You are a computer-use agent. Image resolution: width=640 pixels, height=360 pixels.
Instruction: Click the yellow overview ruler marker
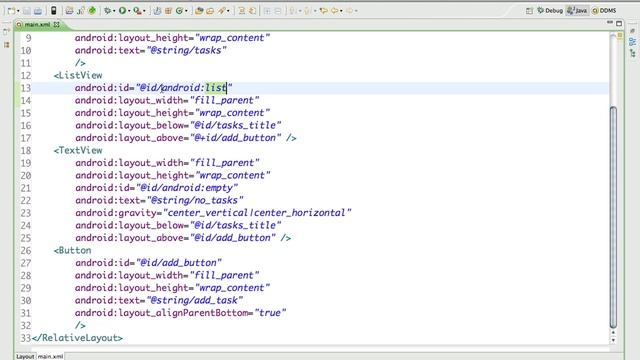pos(620,36)
